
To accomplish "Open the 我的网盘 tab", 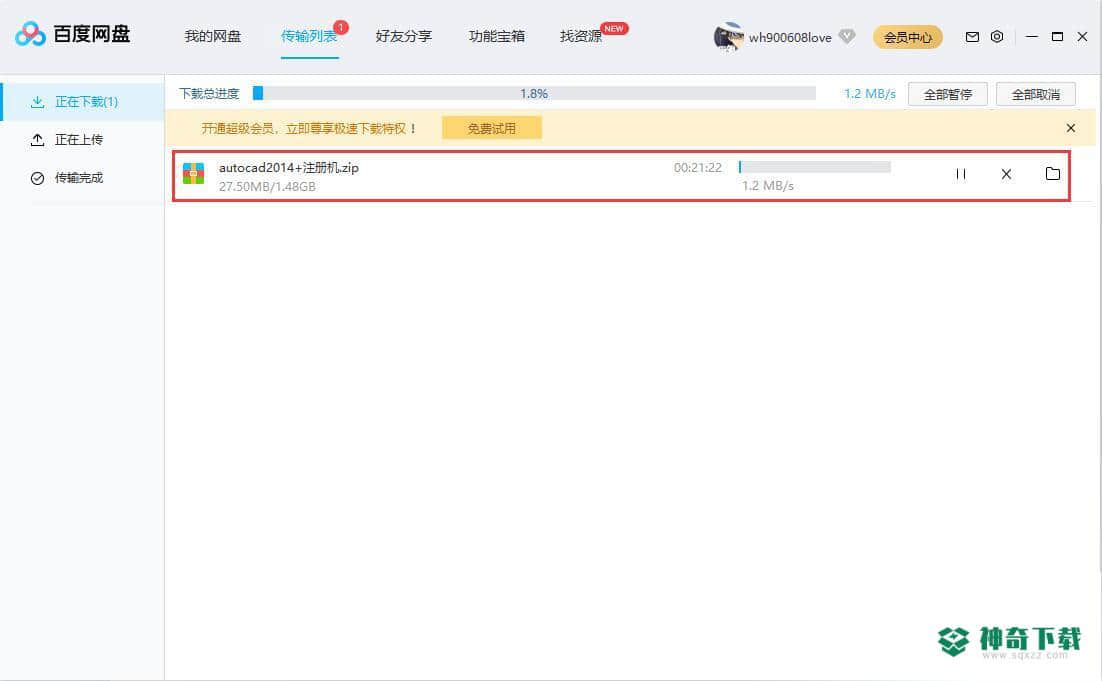I will coord(212,36).
